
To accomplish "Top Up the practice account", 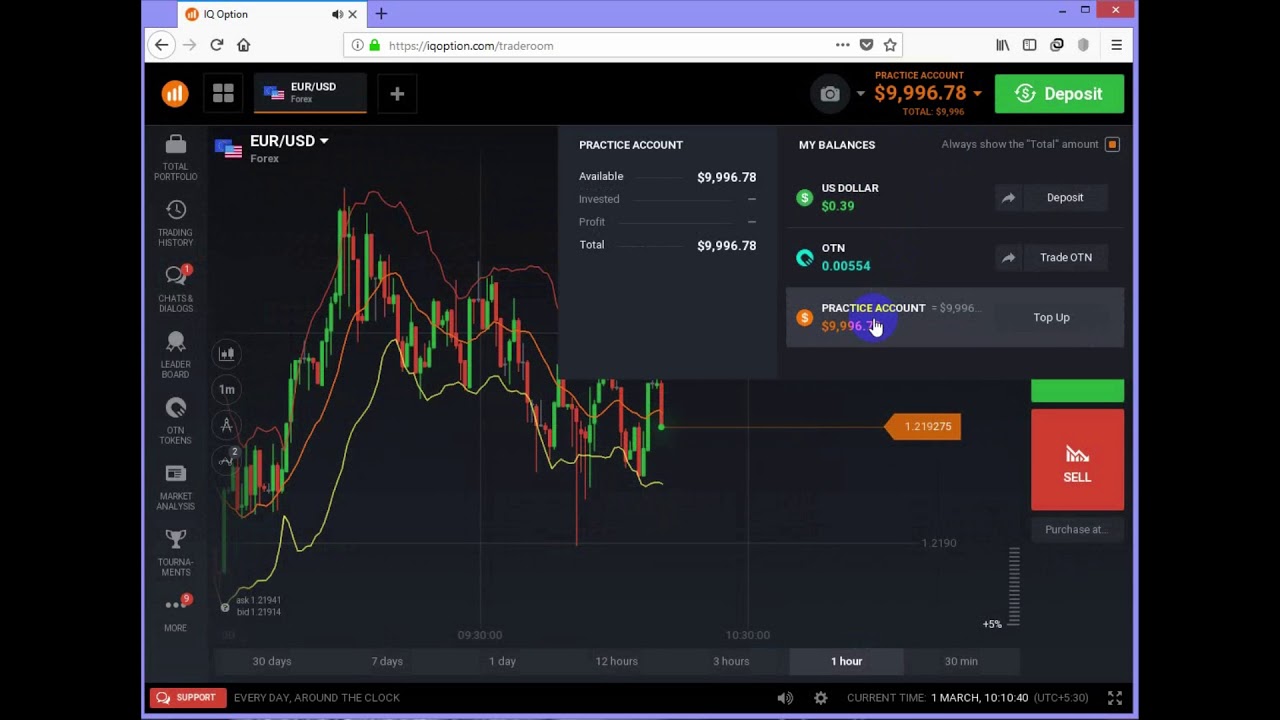I will click(x=1051, y=318).
